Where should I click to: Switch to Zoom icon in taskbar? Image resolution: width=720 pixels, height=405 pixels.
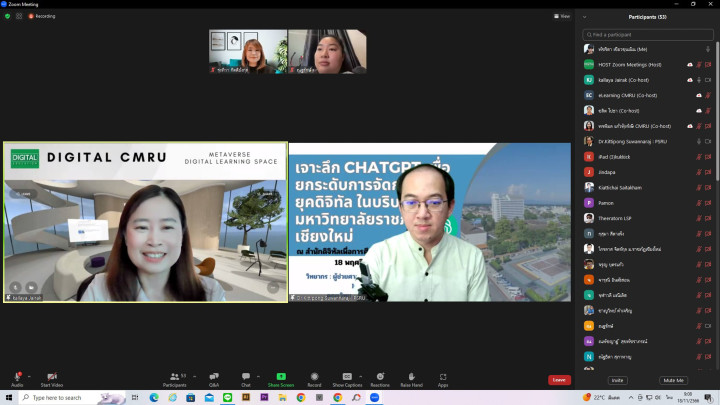coord(375,398)
